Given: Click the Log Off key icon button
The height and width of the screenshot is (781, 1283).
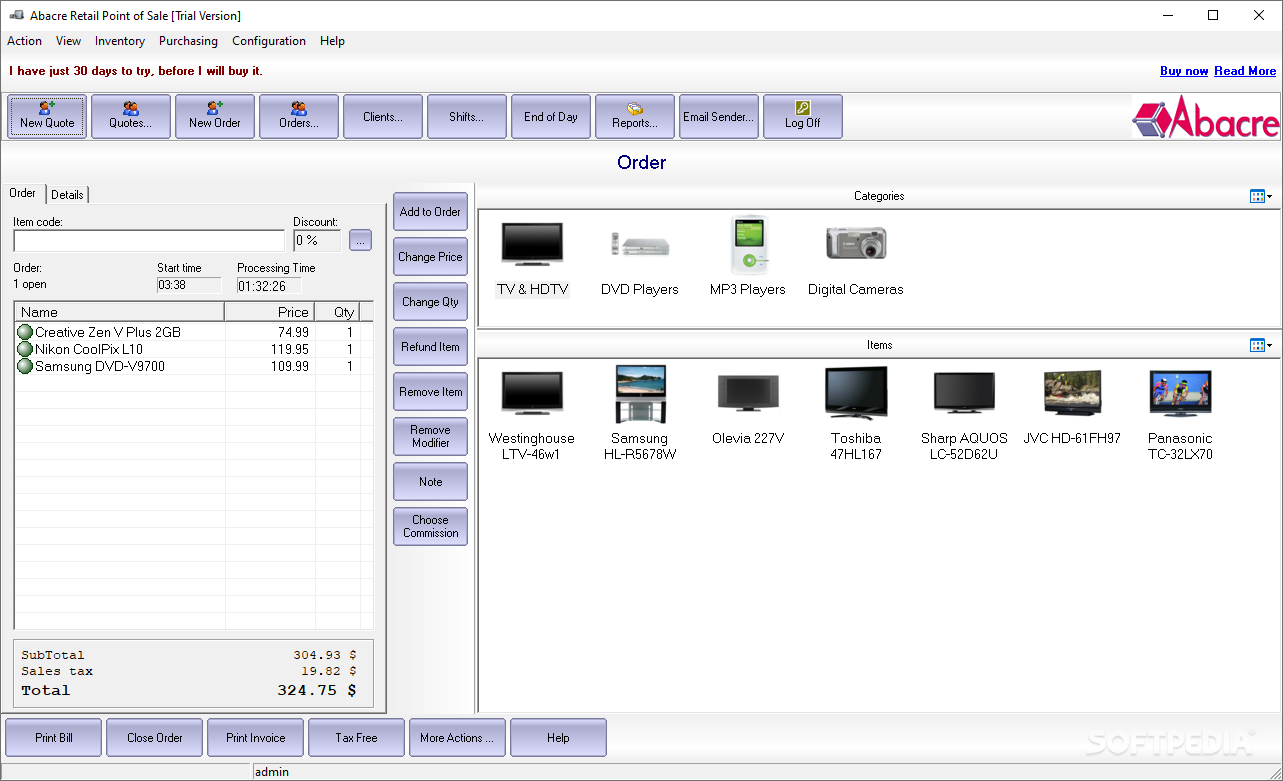Looking at the screenshot, I should [x=803, y=116].
